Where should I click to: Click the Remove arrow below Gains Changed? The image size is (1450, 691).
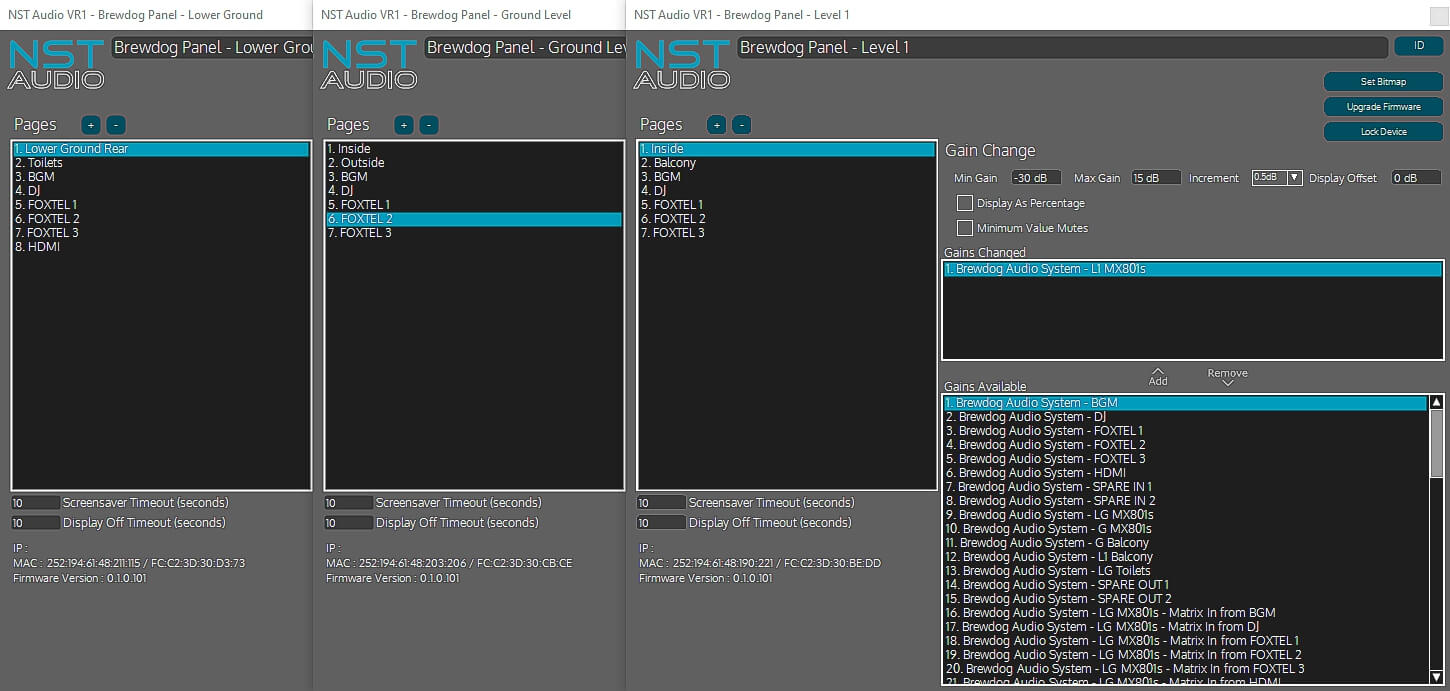(x=1228, y=376)
